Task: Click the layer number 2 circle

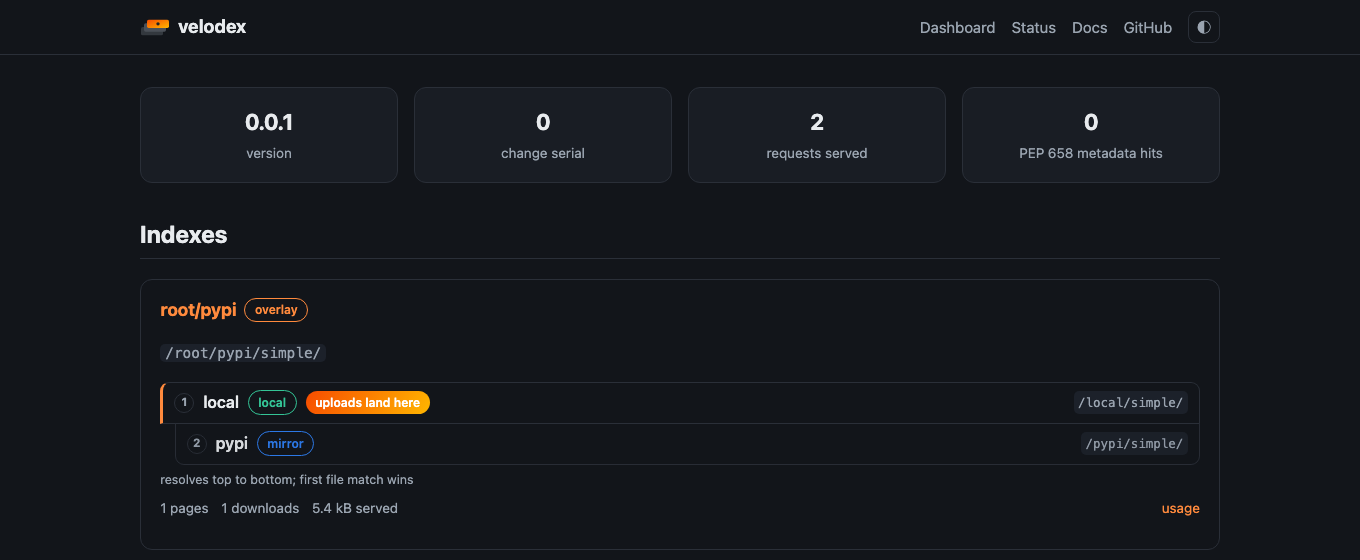Action: [197, 443]
